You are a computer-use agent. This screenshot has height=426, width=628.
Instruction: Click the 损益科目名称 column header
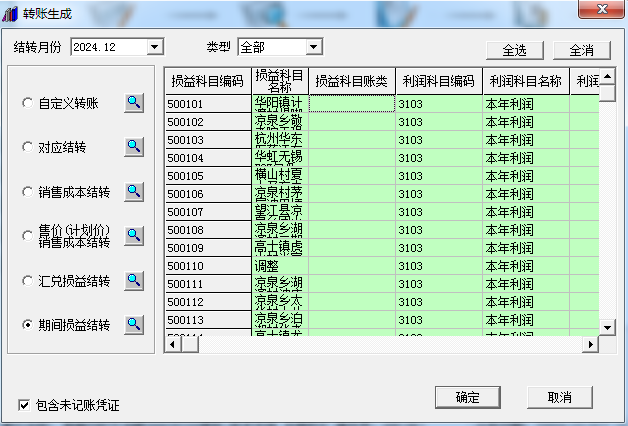coord(280,81)
